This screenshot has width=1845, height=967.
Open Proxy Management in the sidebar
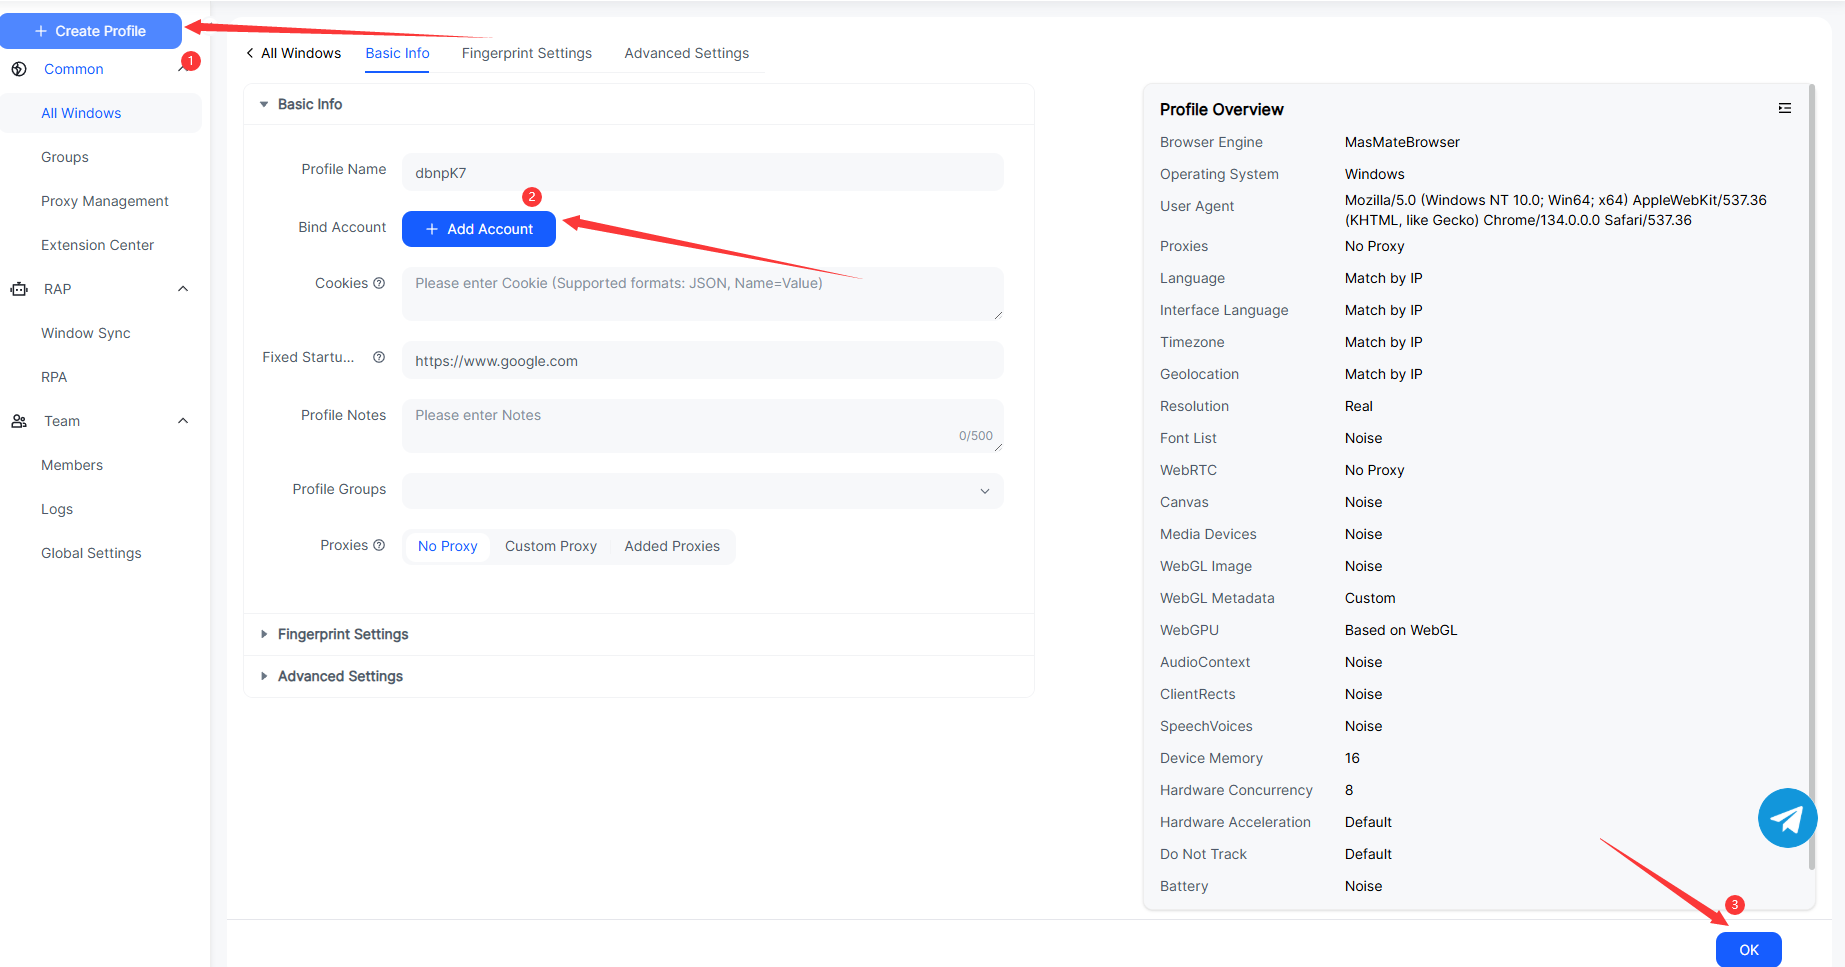point(104,201)
